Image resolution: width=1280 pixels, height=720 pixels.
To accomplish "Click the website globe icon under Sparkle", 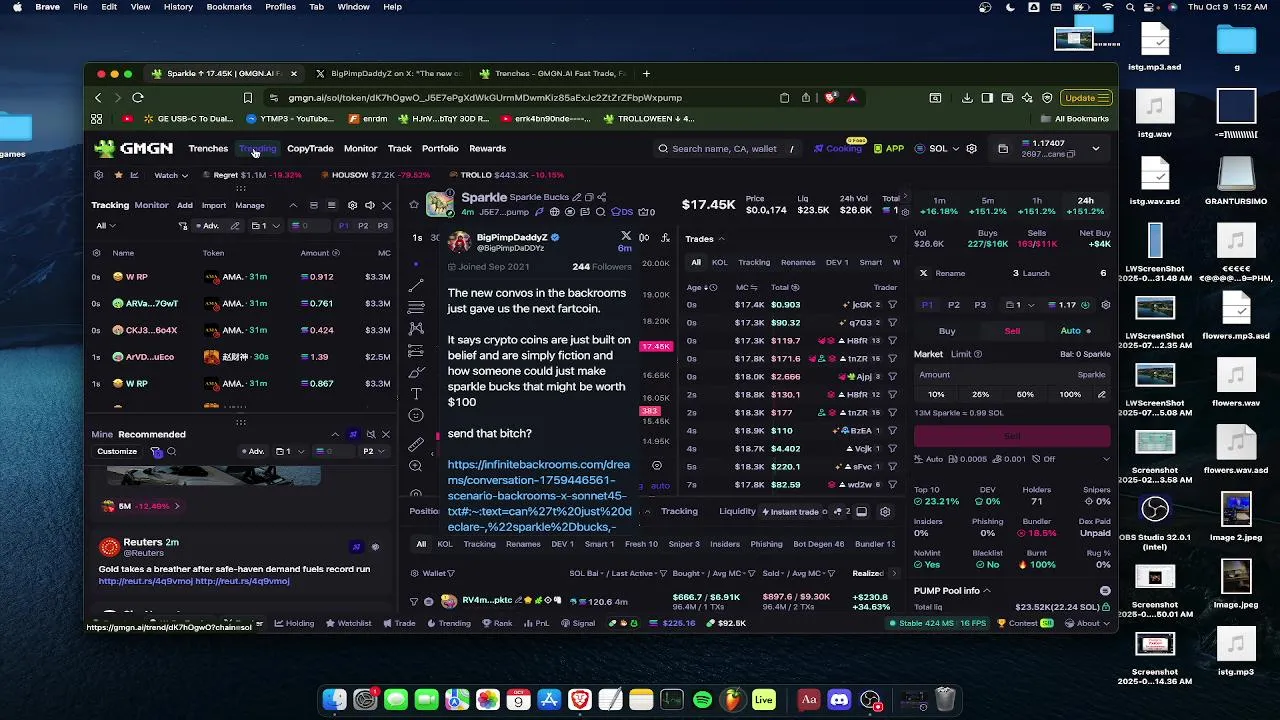I will click(554, 212).
